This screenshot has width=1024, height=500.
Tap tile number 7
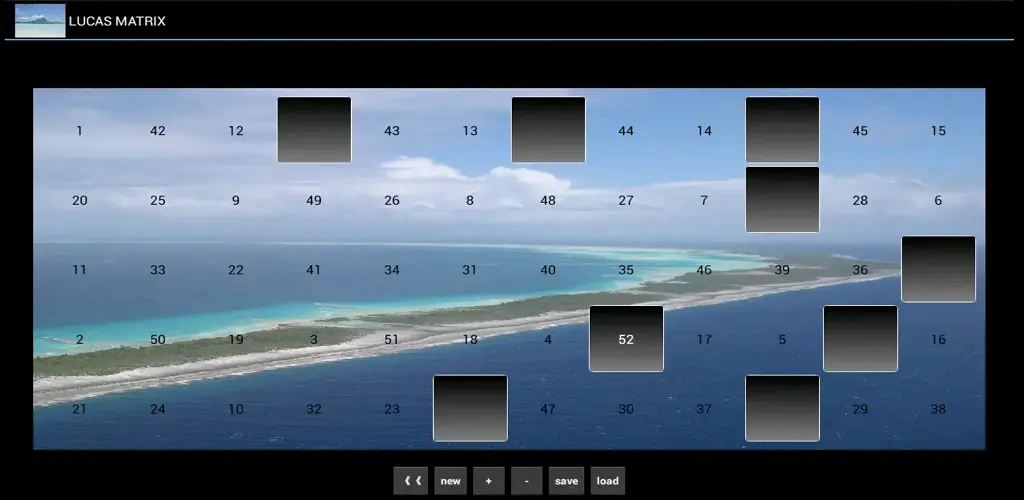pos(704,200)
